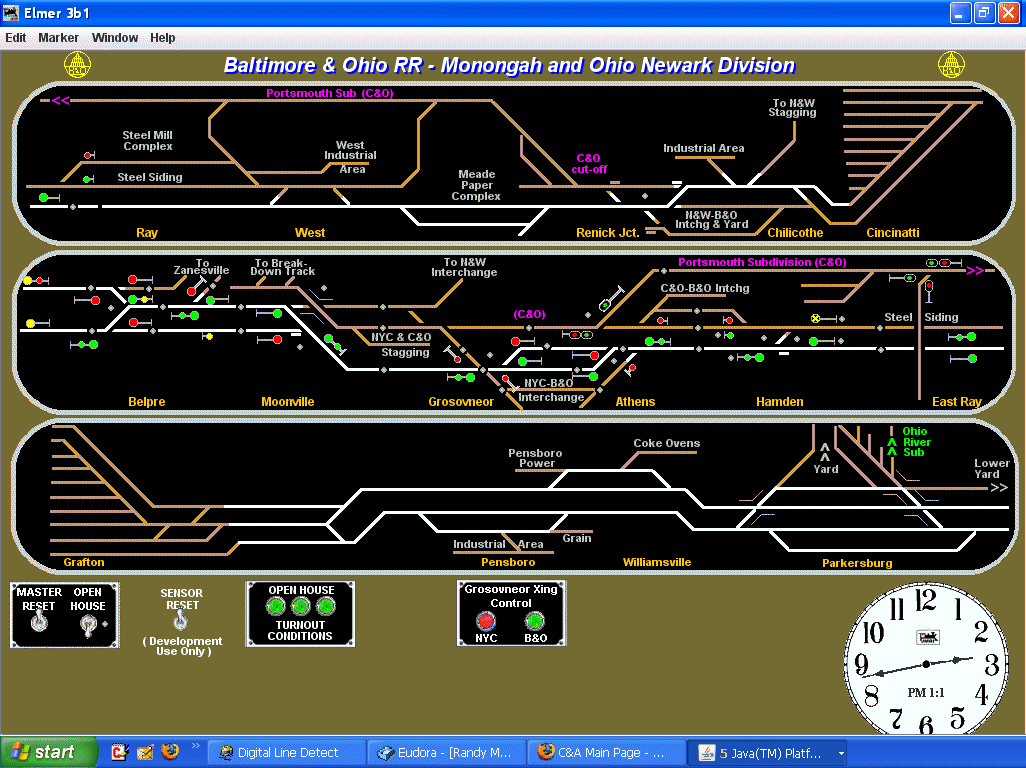
Task: Click the train icon in the title bar
Action: 10,13
